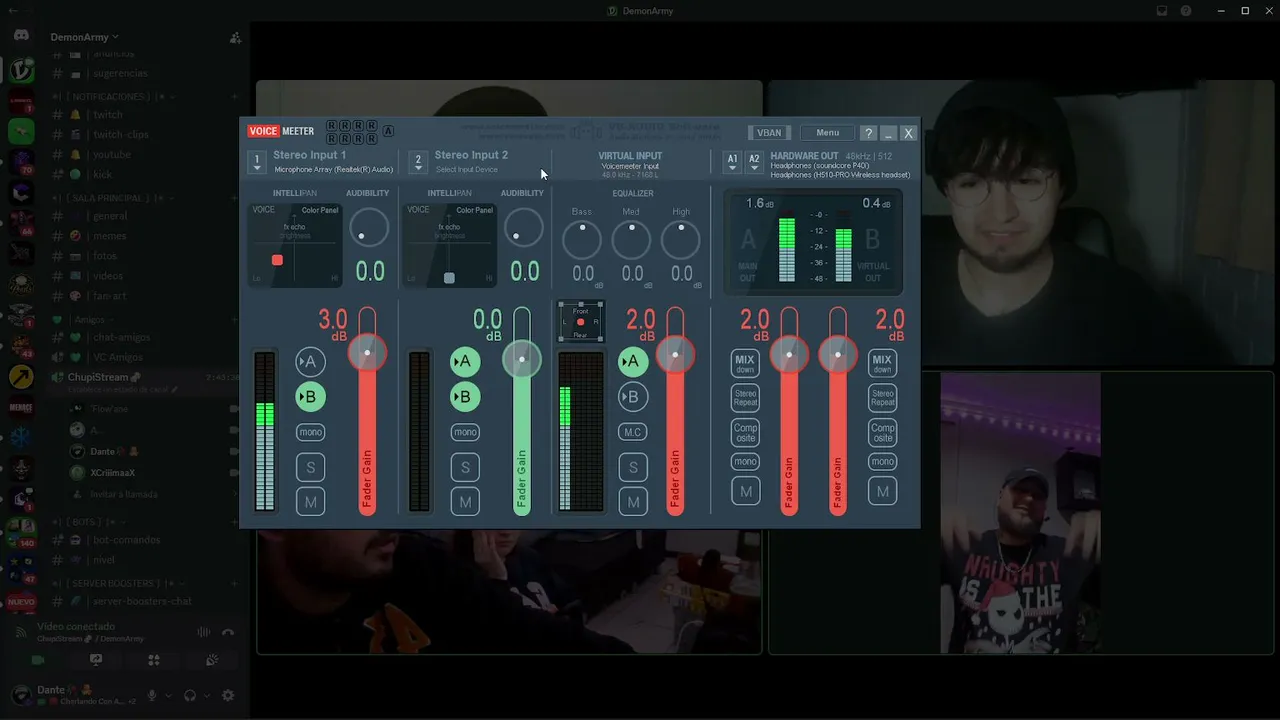Open the blue snowflake server icon
Image resolution: width=1280 pixels, height=720 pixels.
click(x=21, y=437)
